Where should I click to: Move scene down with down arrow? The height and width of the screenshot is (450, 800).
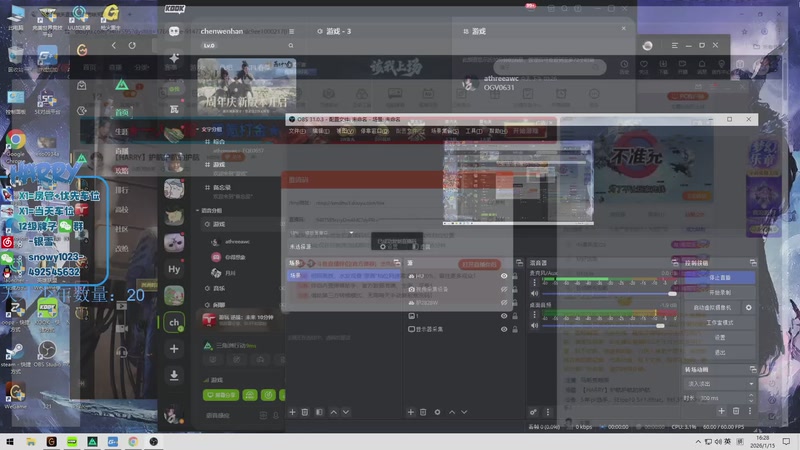(x=346, y=412)
